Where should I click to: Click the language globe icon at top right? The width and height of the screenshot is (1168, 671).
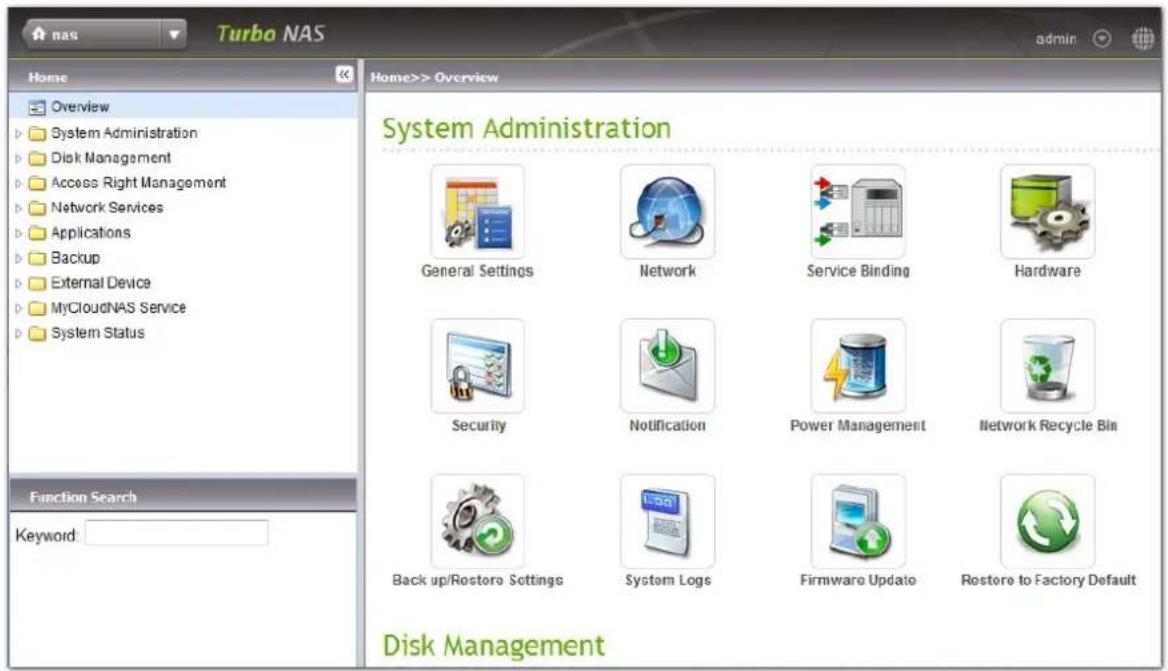(x=1143, y=38)
